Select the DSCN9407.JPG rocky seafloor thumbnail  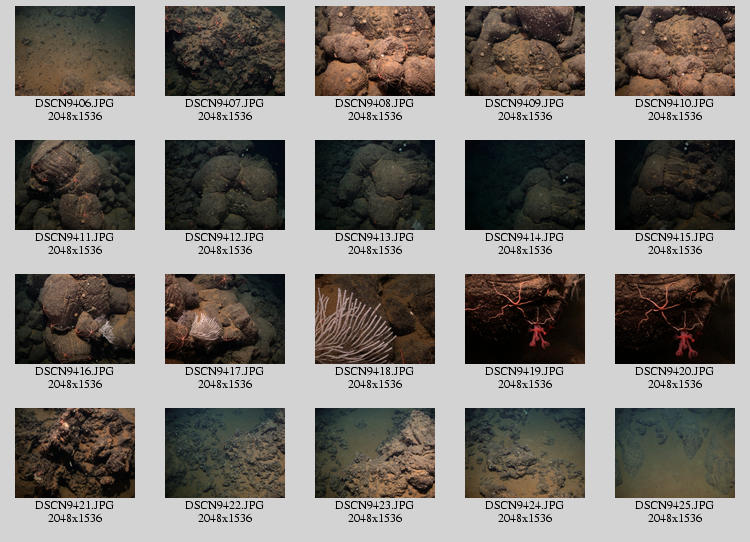[225, 51]
